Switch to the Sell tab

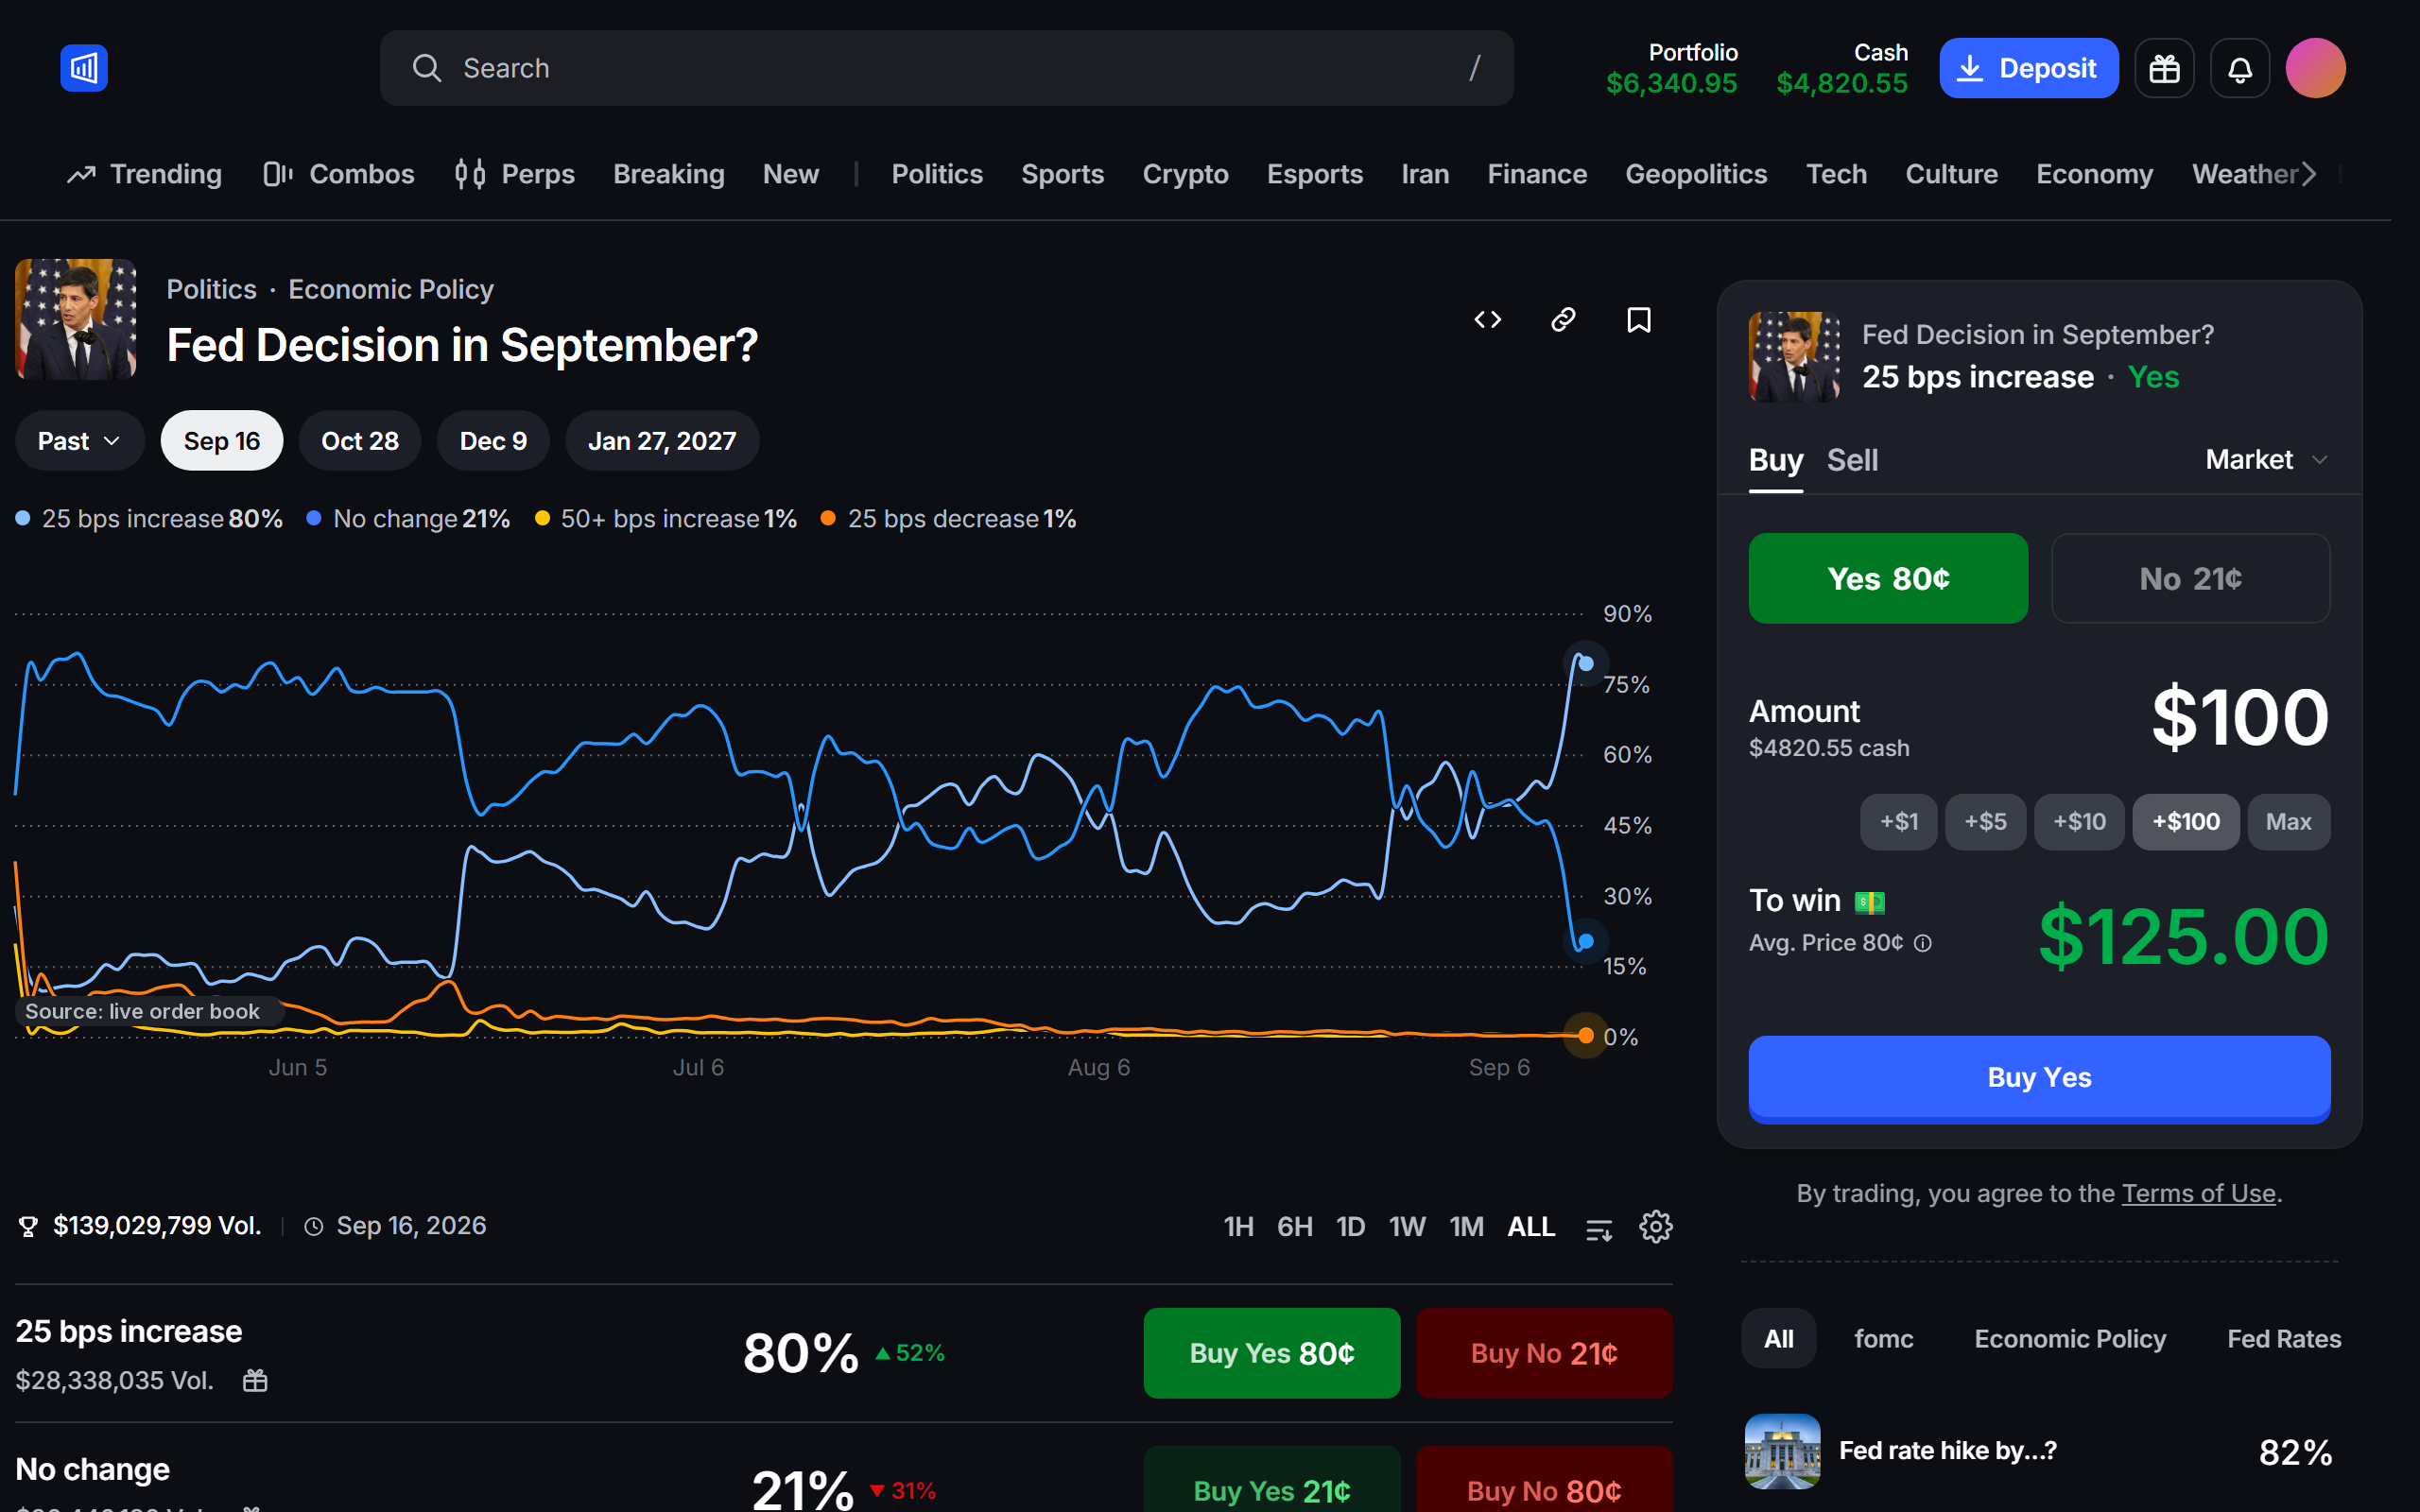[1852, 460]
